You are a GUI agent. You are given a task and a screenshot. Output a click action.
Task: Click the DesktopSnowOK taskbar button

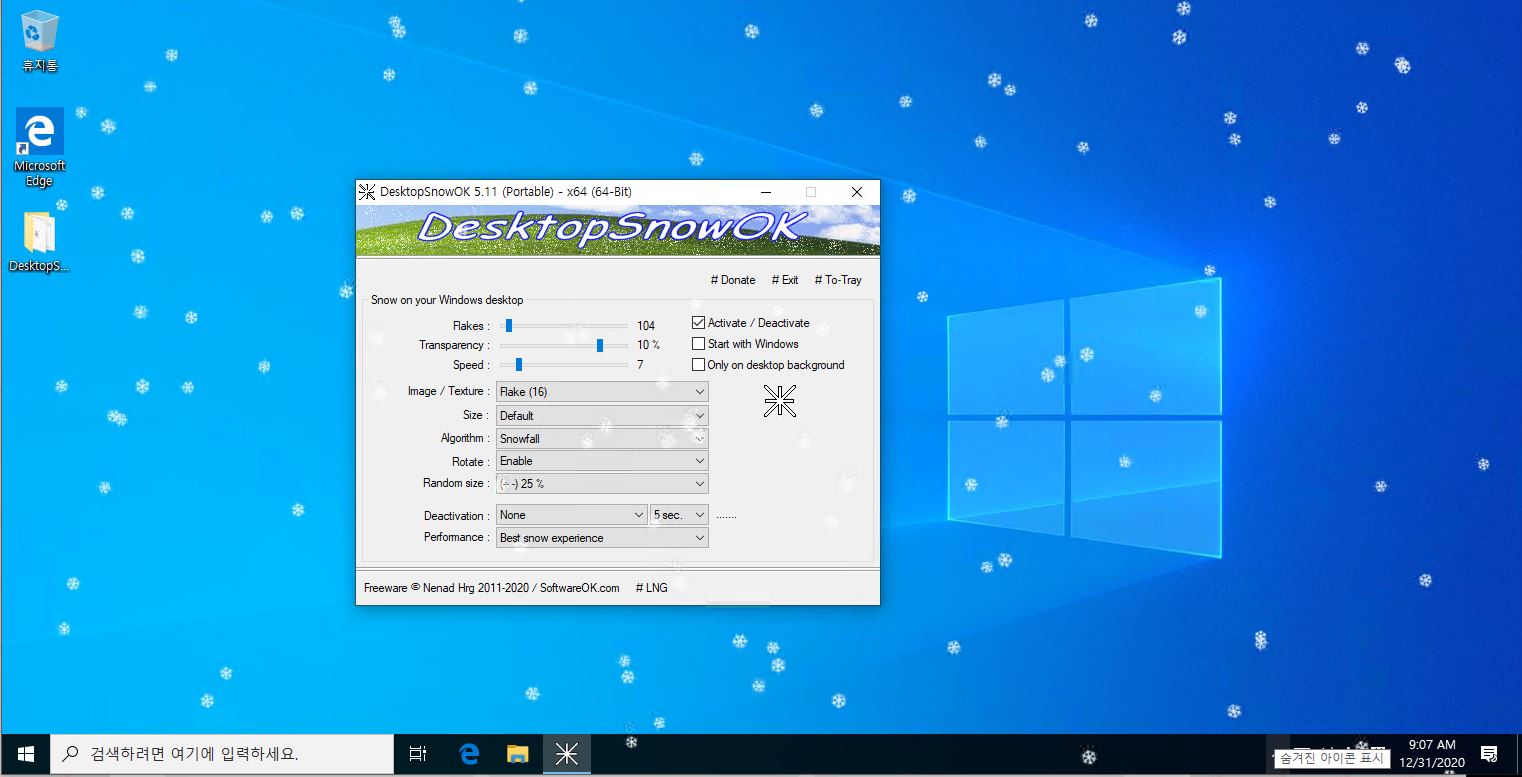(566, 754)
